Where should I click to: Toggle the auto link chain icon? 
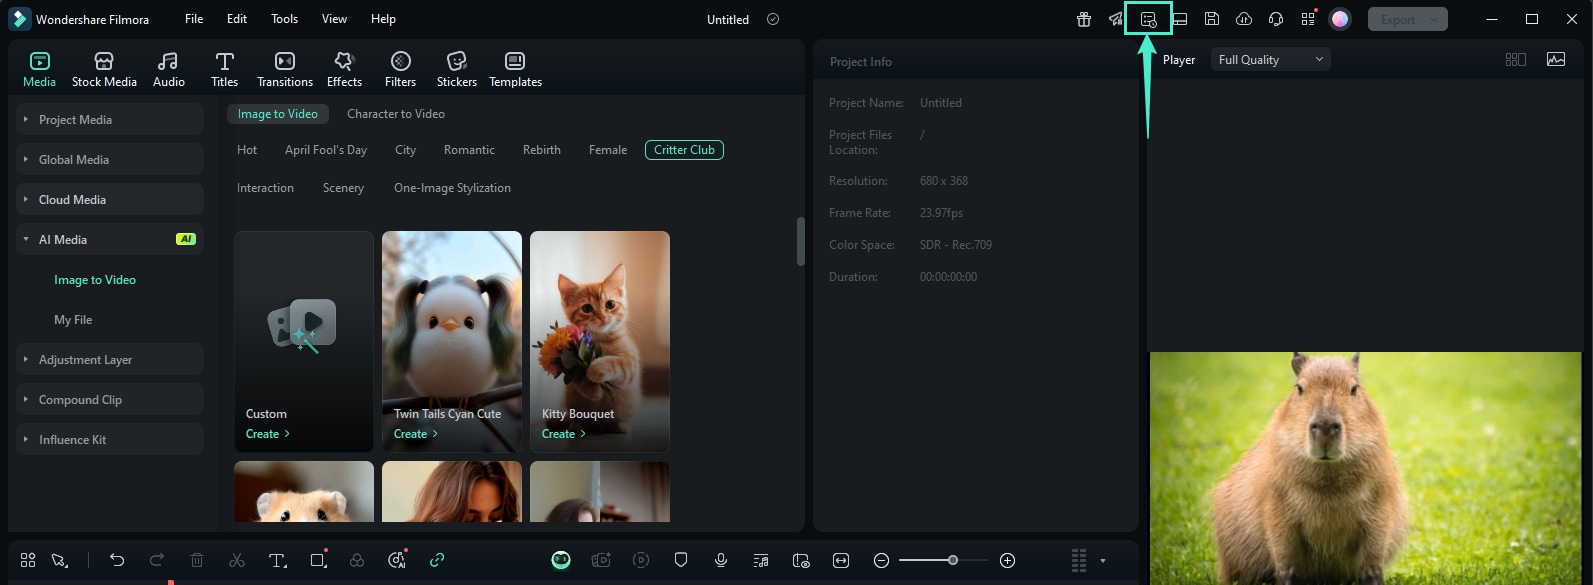[x=437, y=560]
